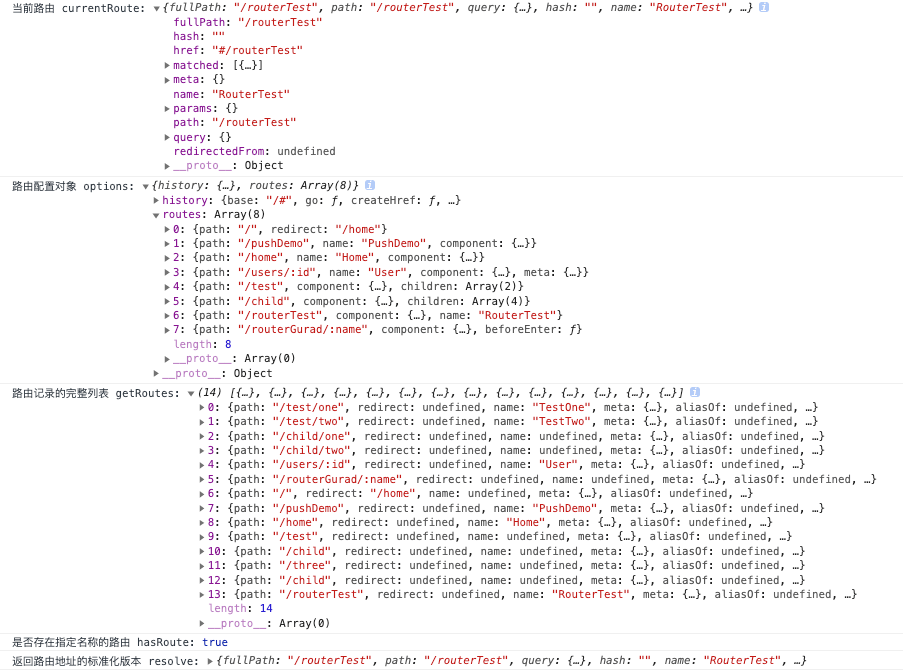Click the redirectedFrom: undefined property
Image resolution: width=903 pixels, height=672 pixels.
point(255,151)
